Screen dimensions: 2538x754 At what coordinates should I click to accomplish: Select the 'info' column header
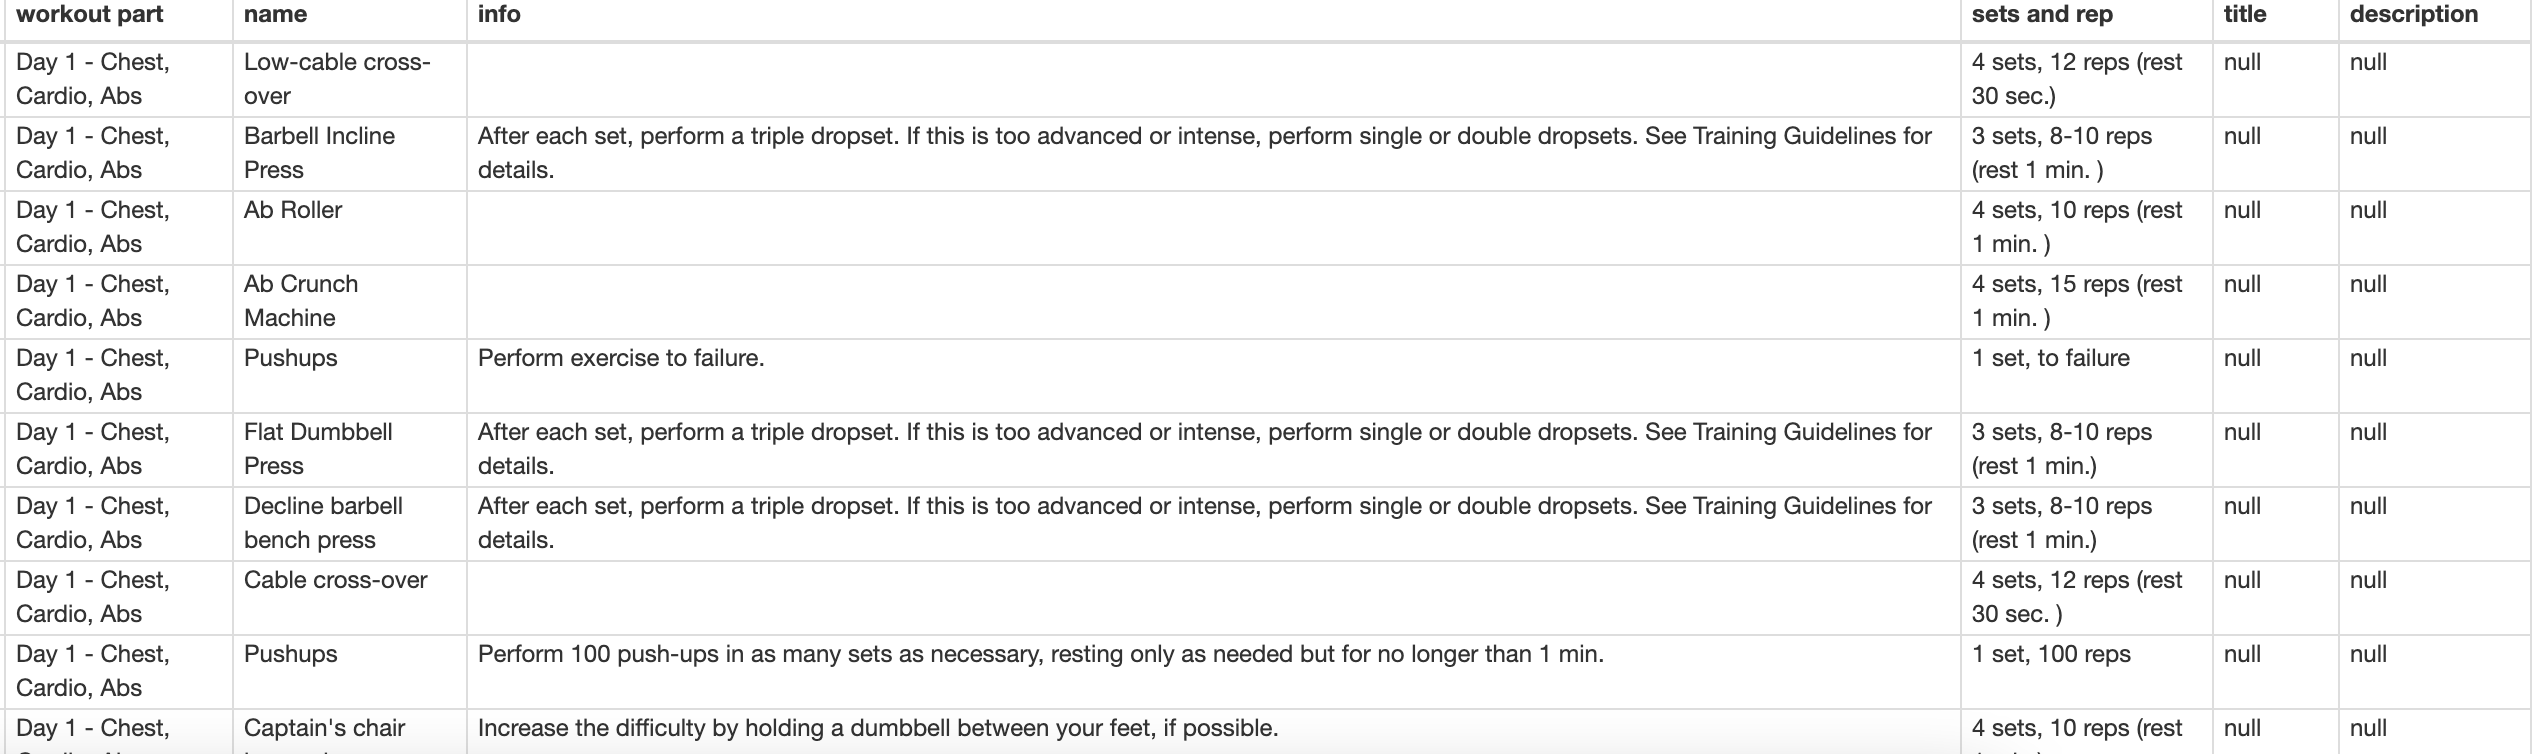click(499, 15)
